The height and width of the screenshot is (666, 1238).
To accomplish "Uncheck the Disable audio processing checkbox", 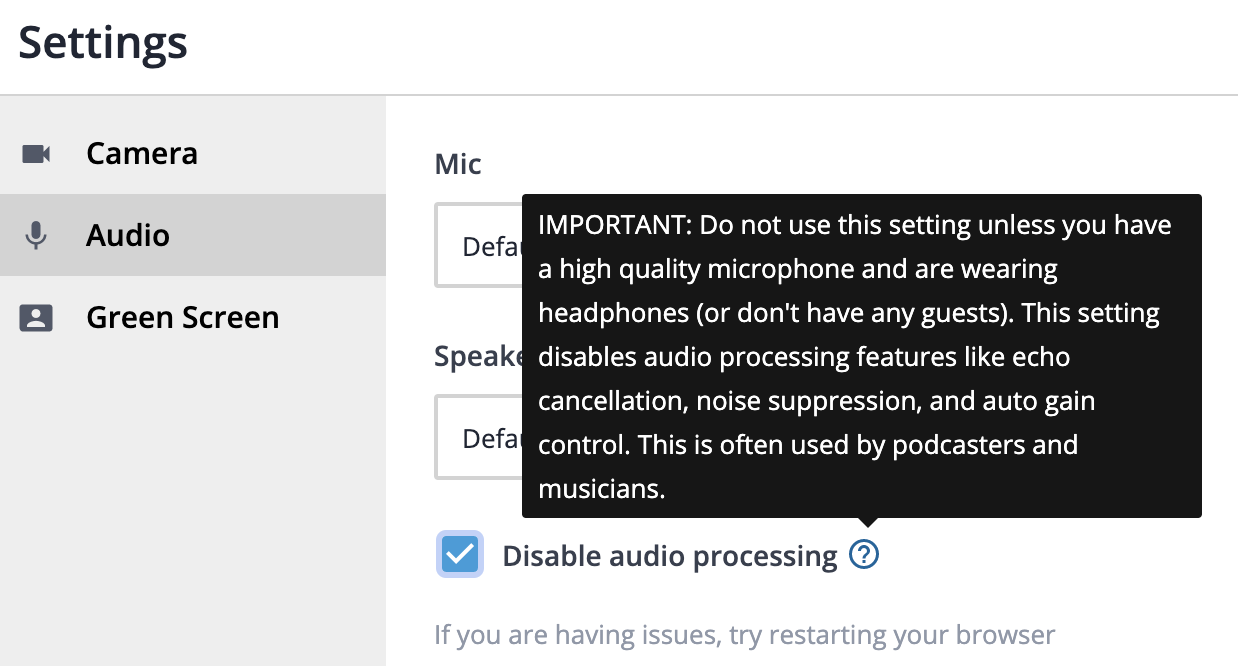I will pos(460,554).
